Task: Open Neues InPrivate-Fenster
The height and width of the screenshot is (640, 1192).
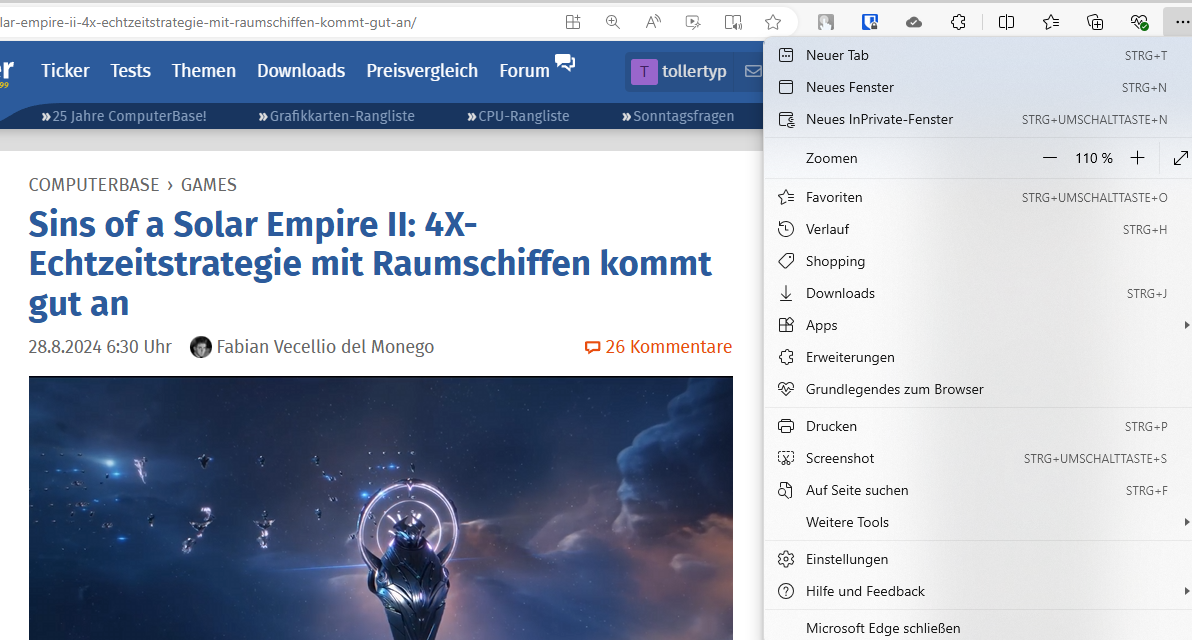Action: coord(978,119)
